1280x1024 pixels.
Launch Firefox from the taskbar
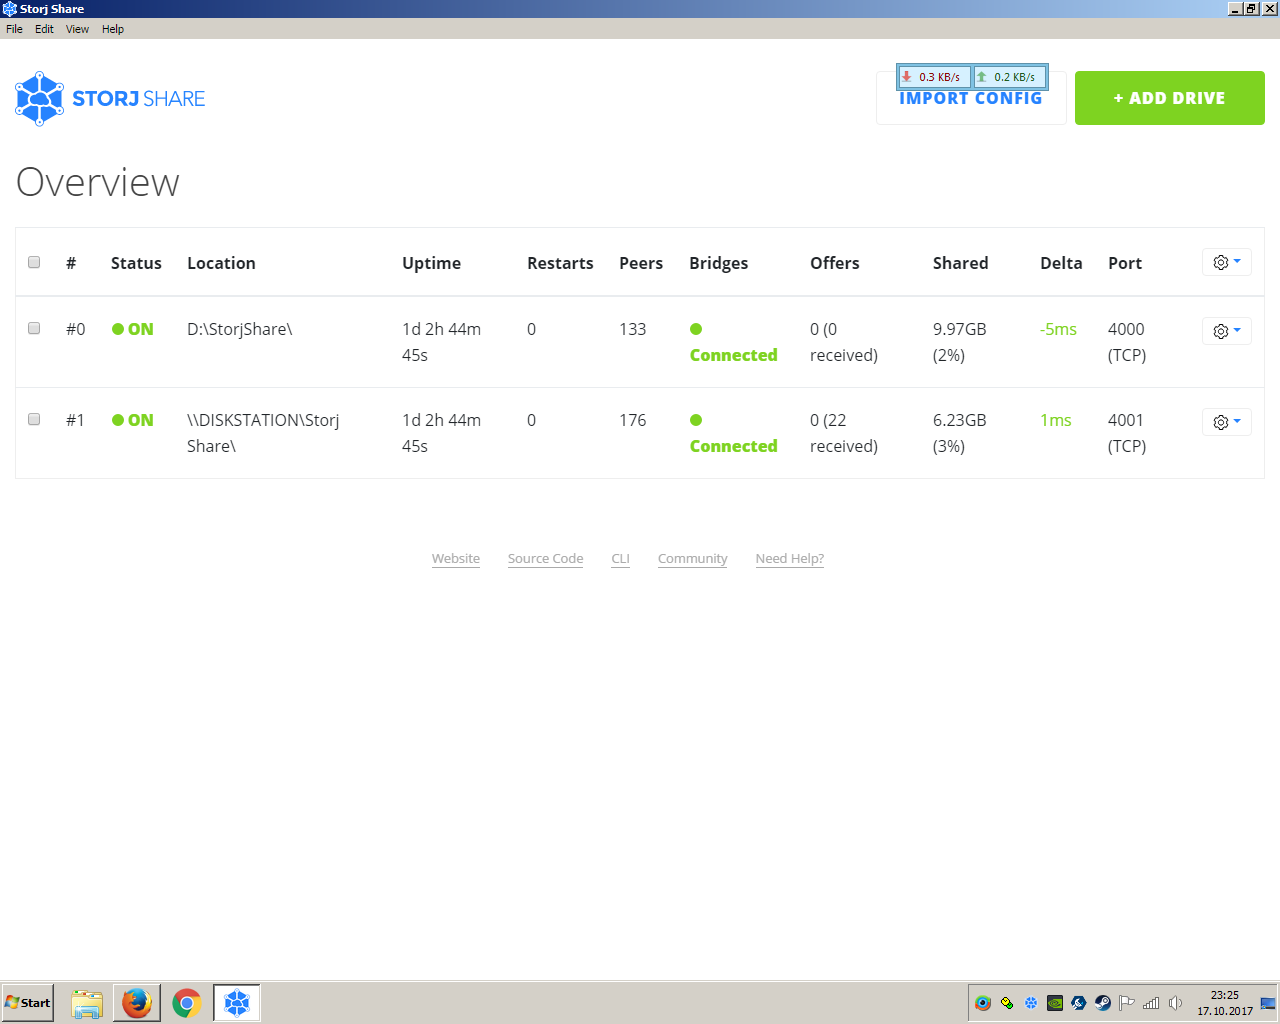point(137,1003)
